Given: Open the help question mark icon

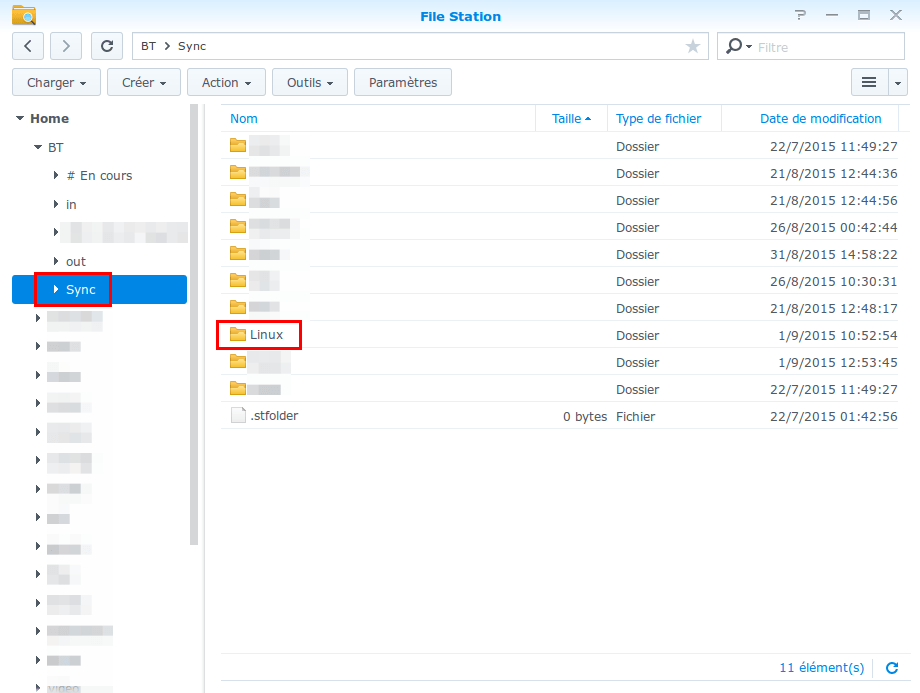Looking at the screenshot, I should point(800,15).
